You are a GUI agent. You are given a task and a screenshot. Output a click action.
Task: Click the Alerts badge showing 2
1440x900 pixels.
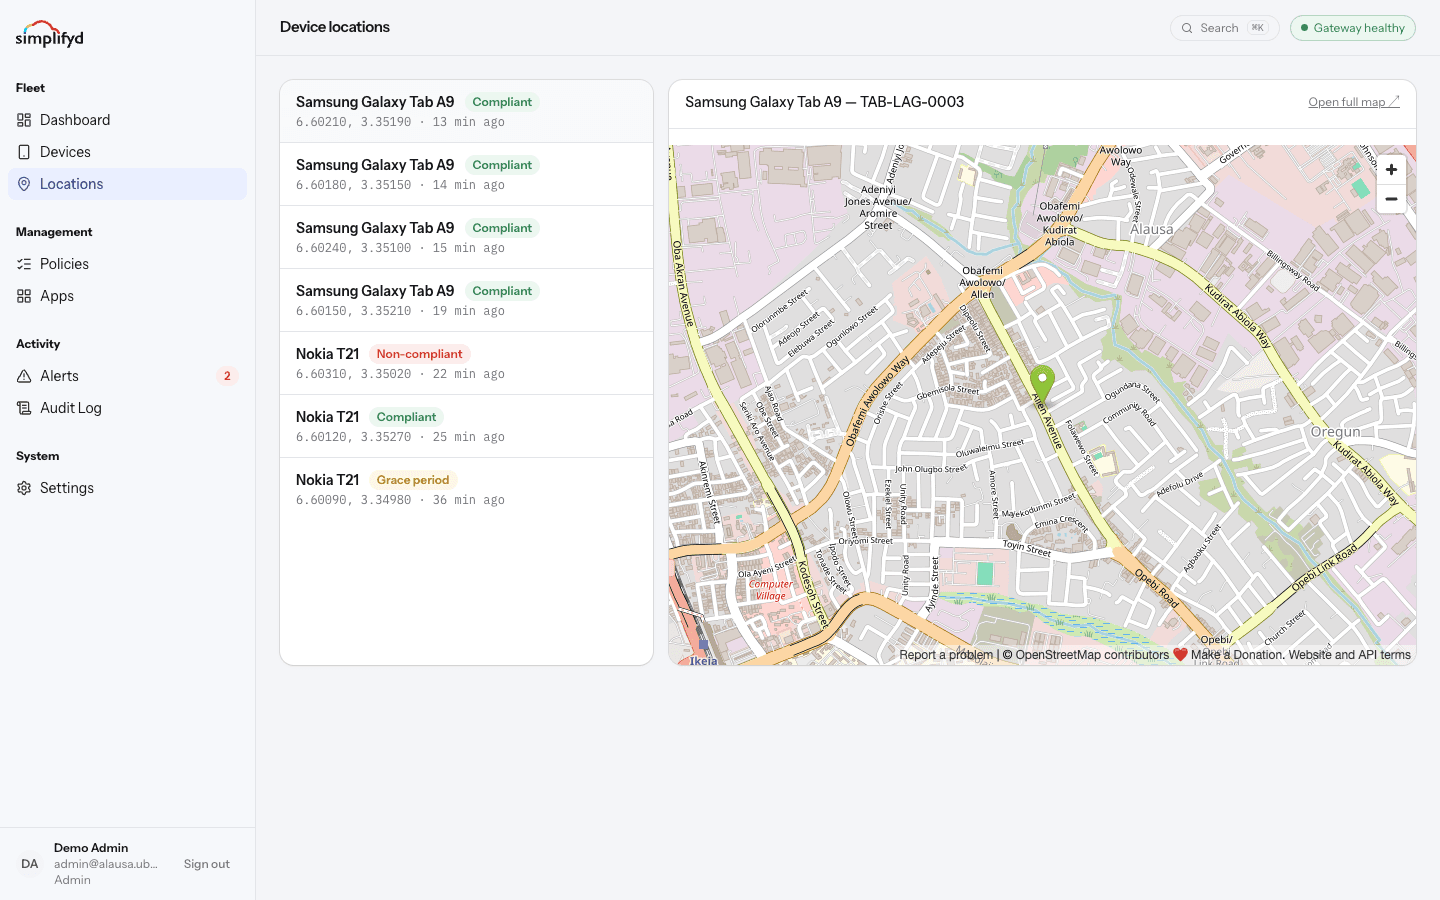[227, 376]
